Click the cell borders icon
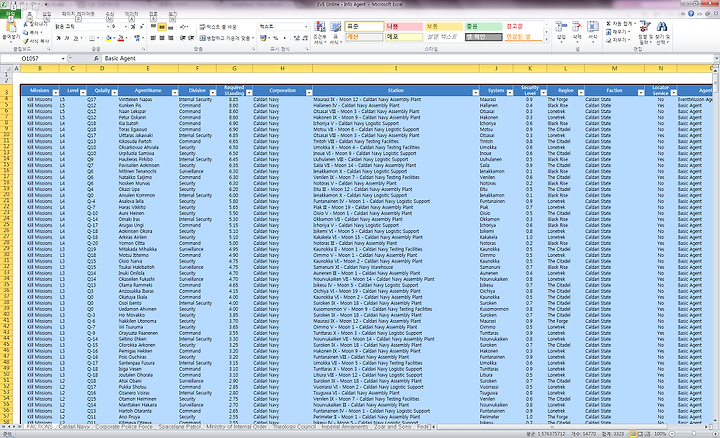This screenshot has height=438, width=720. click(92, 39)
